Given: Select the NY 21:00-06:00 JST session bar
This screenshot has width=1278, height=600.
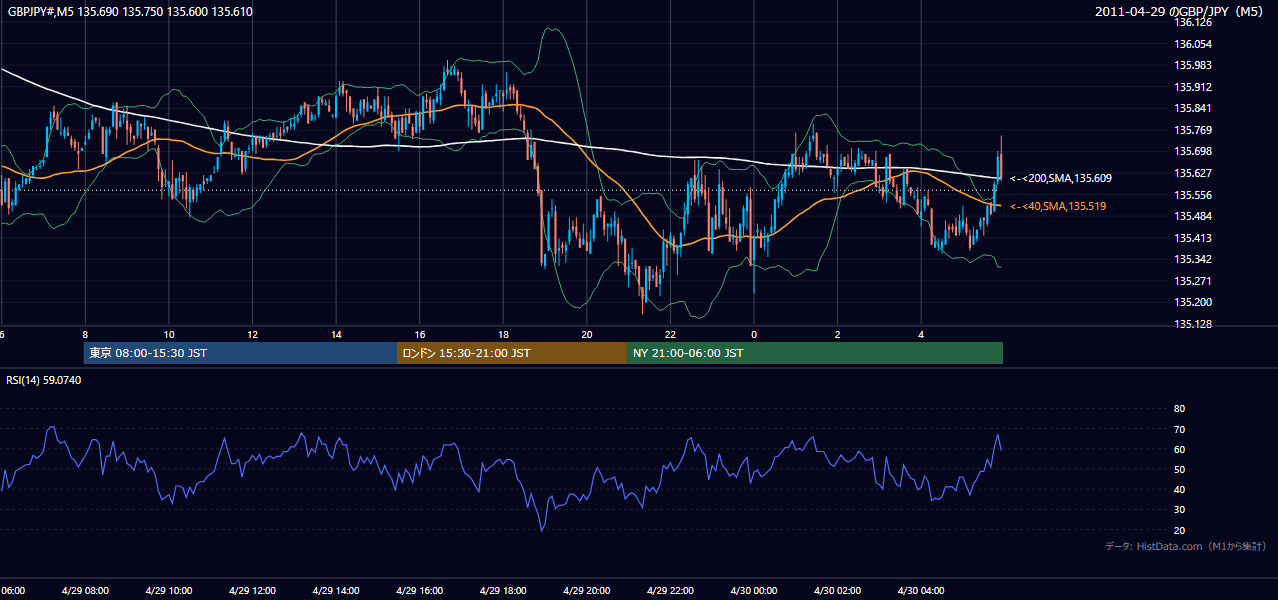Looking at the screenshot, I should coord(815,353).
